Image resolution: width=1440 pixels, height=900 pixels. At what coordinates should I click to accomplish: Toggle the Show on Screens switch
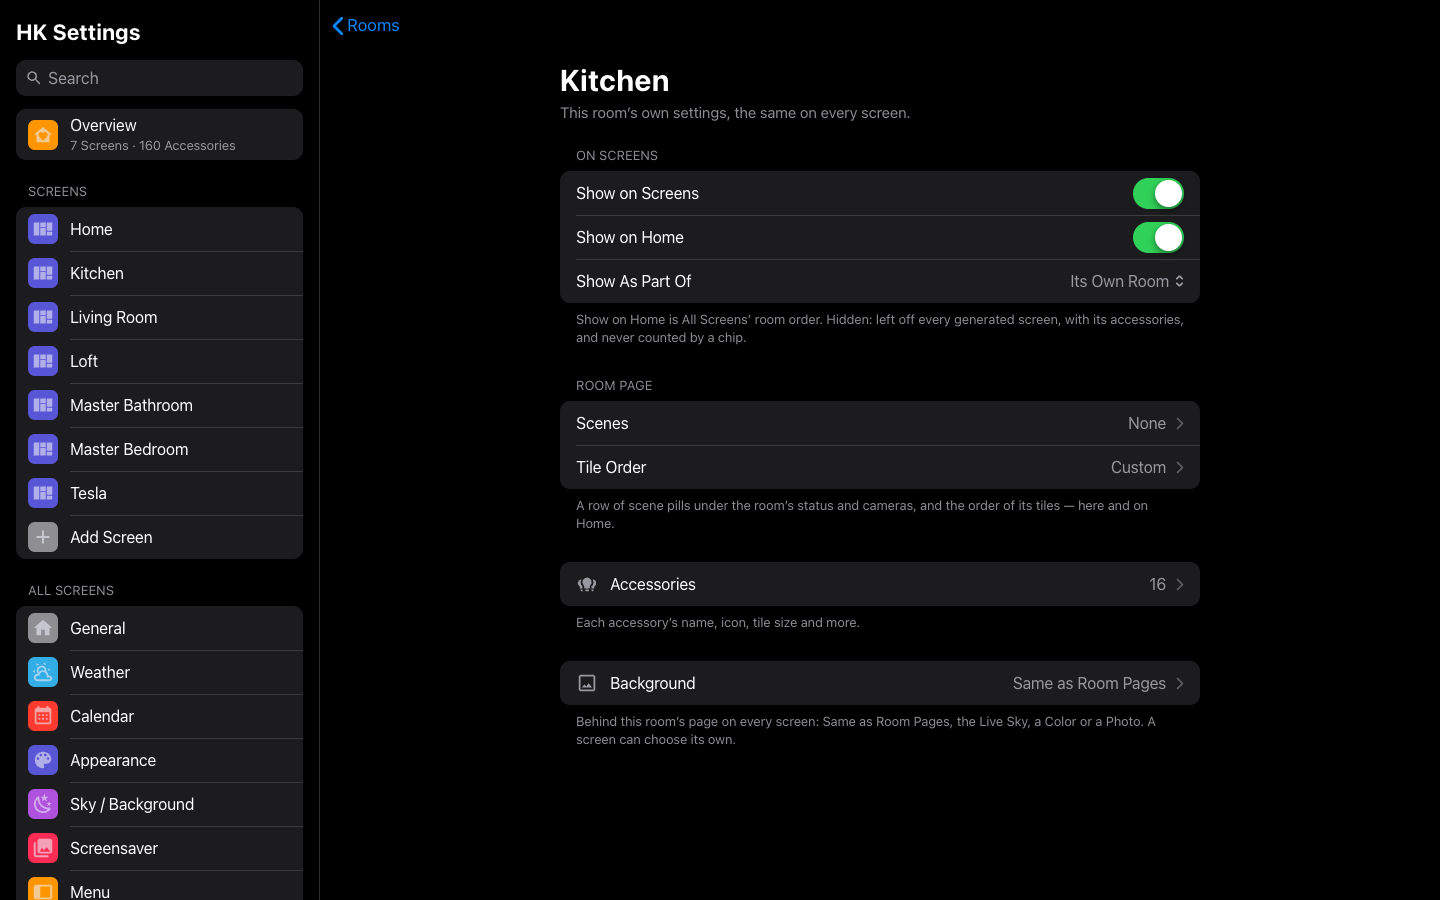[x=1158, y=193]
